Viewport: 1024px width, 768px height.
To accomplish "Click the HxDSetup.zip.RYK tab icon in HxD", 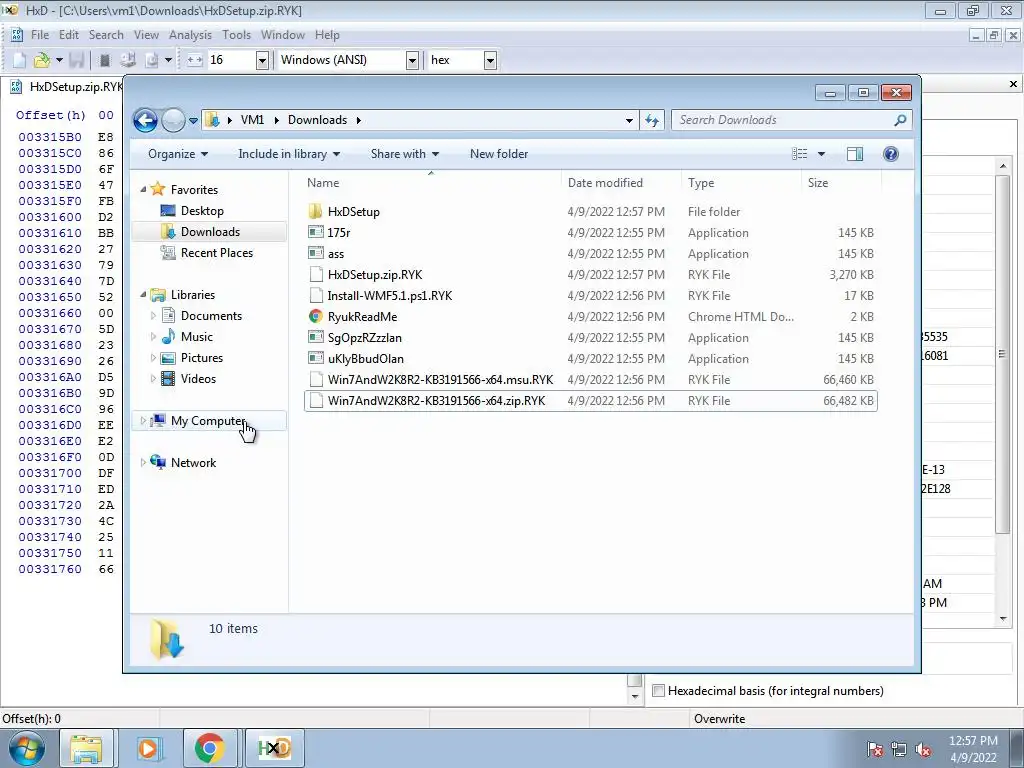I will click(x=16, y=87).
